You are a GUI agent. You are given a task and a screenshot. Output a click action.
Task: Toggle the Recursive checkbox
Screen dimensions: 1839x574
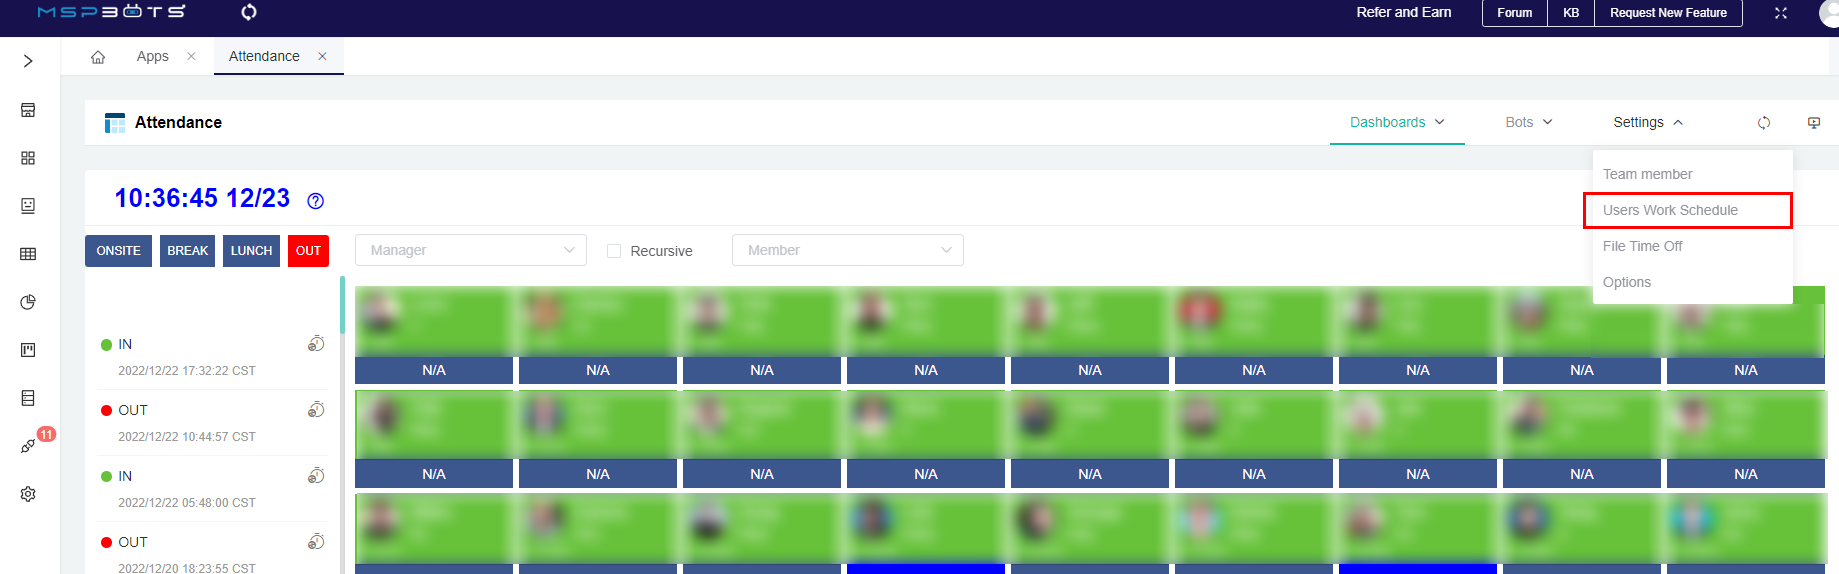614,251
